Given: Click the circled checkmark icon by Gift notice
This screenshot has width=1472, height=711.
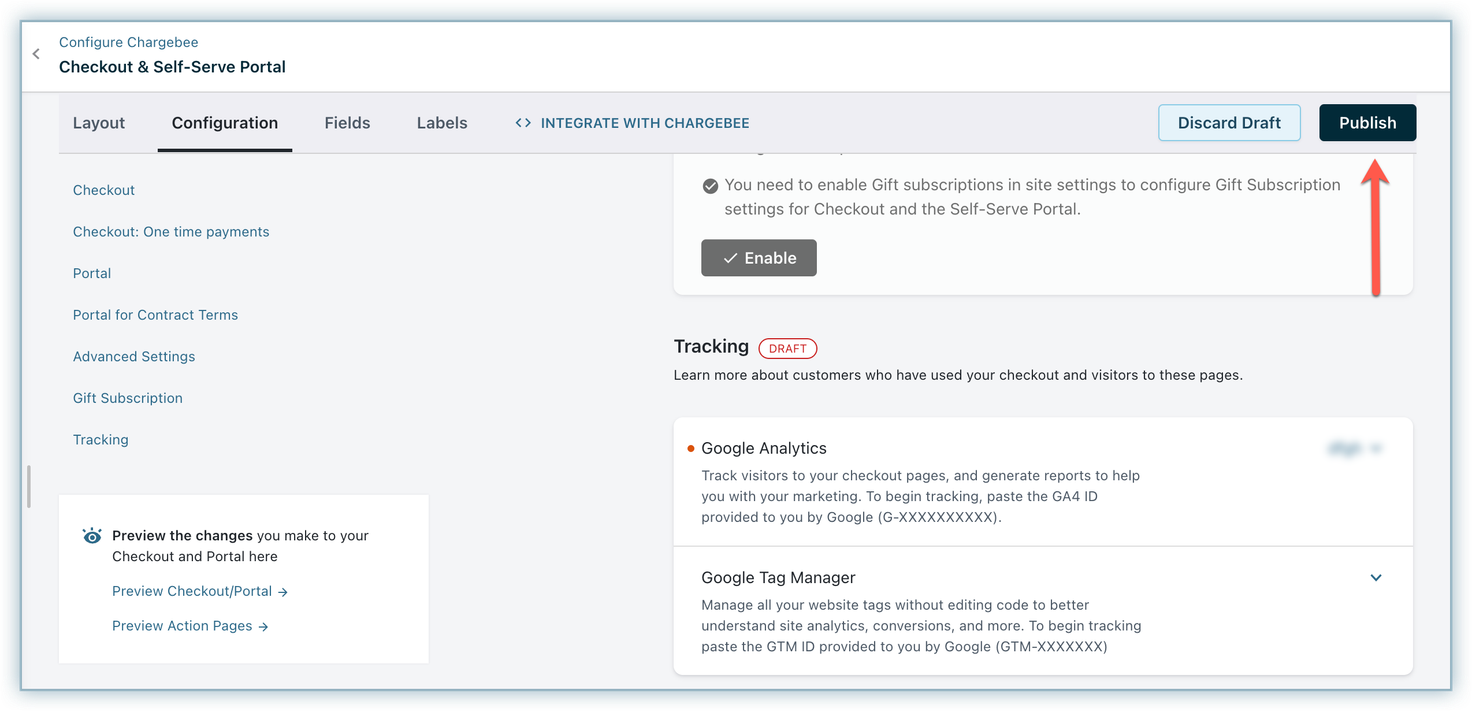Looking at the screenshot, I should coord(710,186).
